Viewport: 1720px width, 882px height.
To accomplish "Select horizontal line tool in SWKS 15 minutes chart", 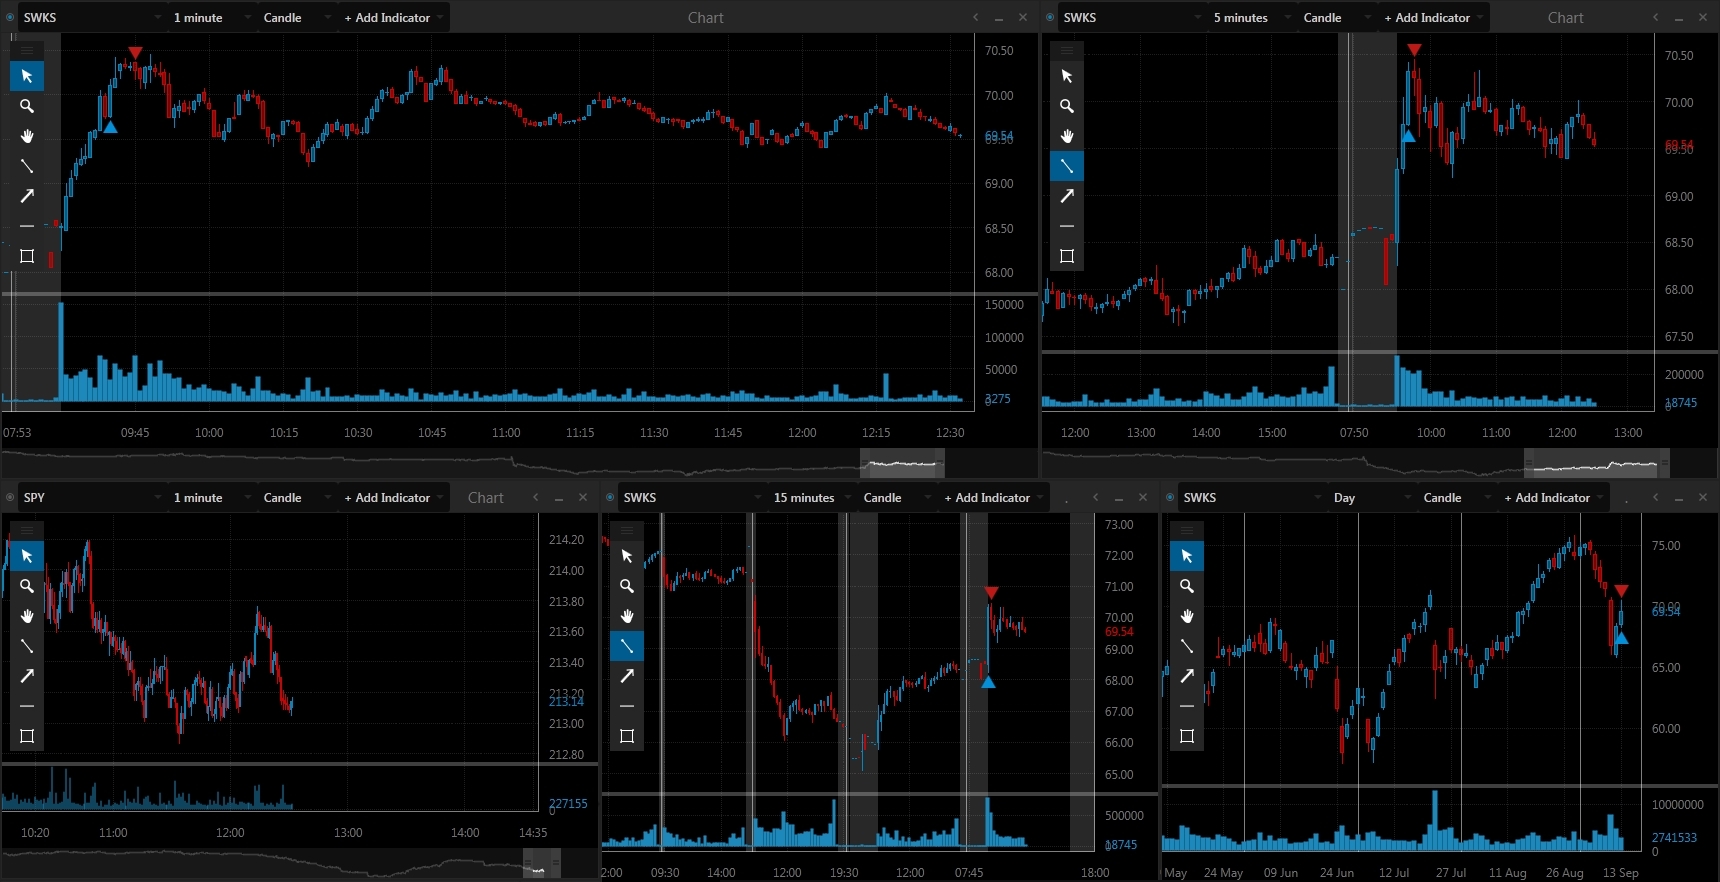I will click(x=627, y=706).
